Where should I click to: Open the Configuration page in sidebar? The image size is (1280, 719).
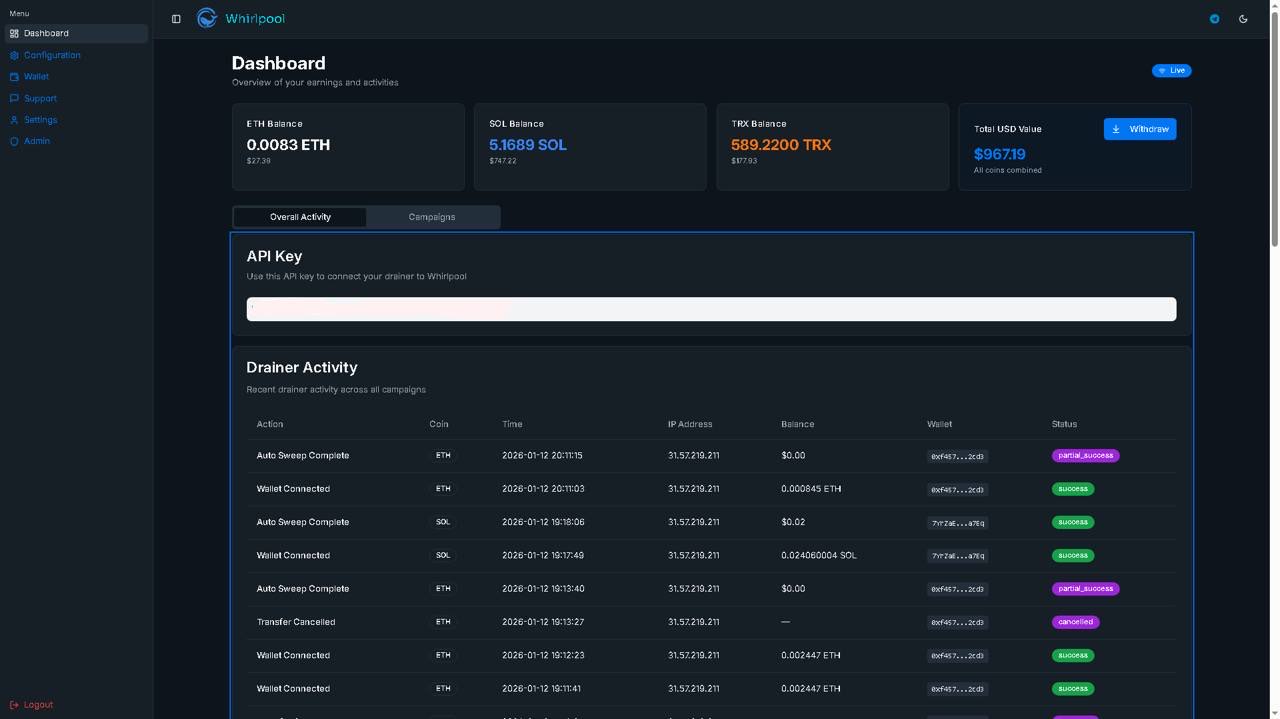[52, 55]
